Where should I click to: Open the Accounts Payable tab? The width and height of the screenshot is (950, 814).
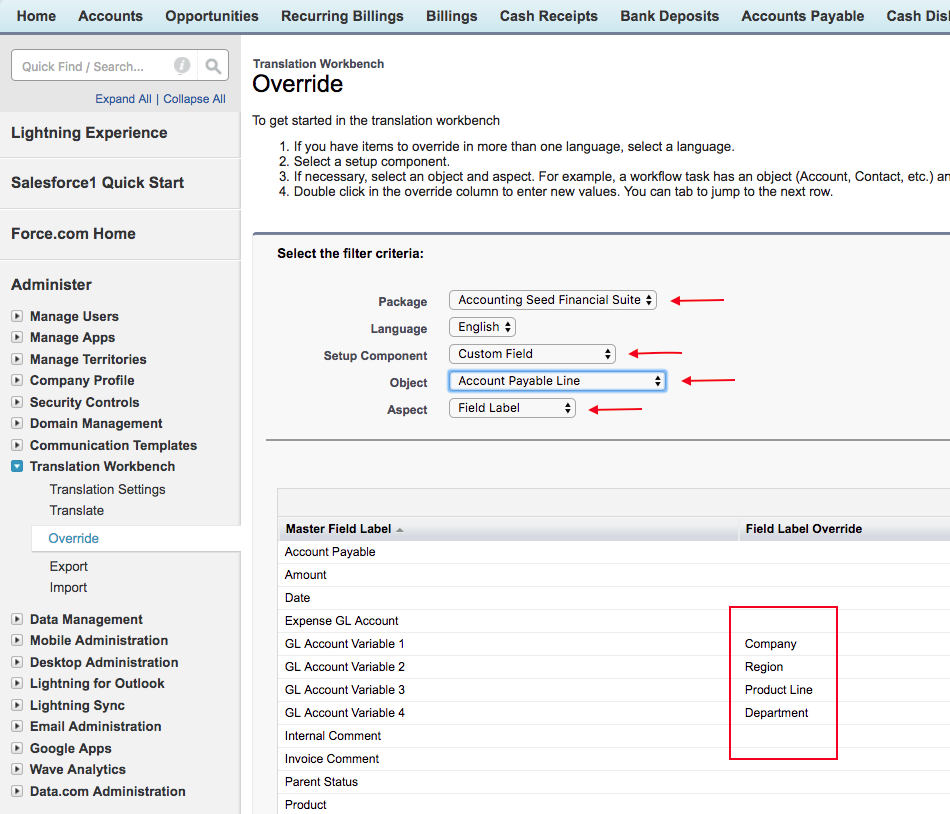pos(803,16)
